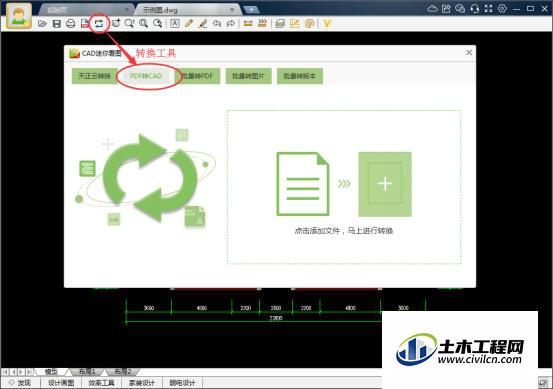Close the CAD迷你看图 conversion dialog
The image size is (553, 389).
[x=469, y=53]
